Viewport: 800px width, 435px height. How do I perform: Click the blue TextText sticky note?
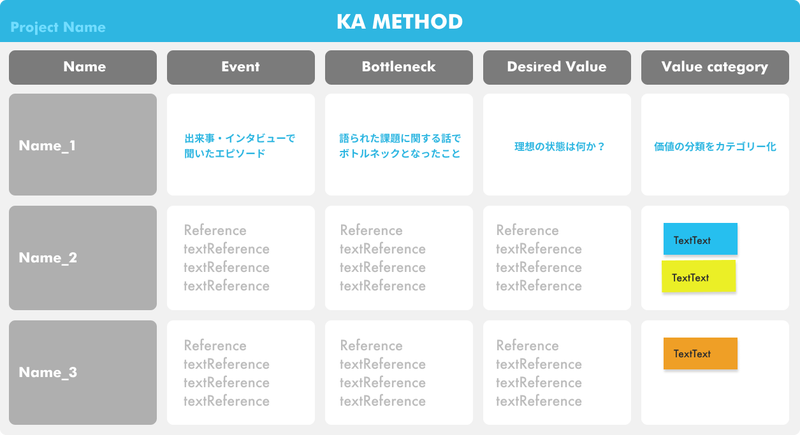[x=701, y=239]
